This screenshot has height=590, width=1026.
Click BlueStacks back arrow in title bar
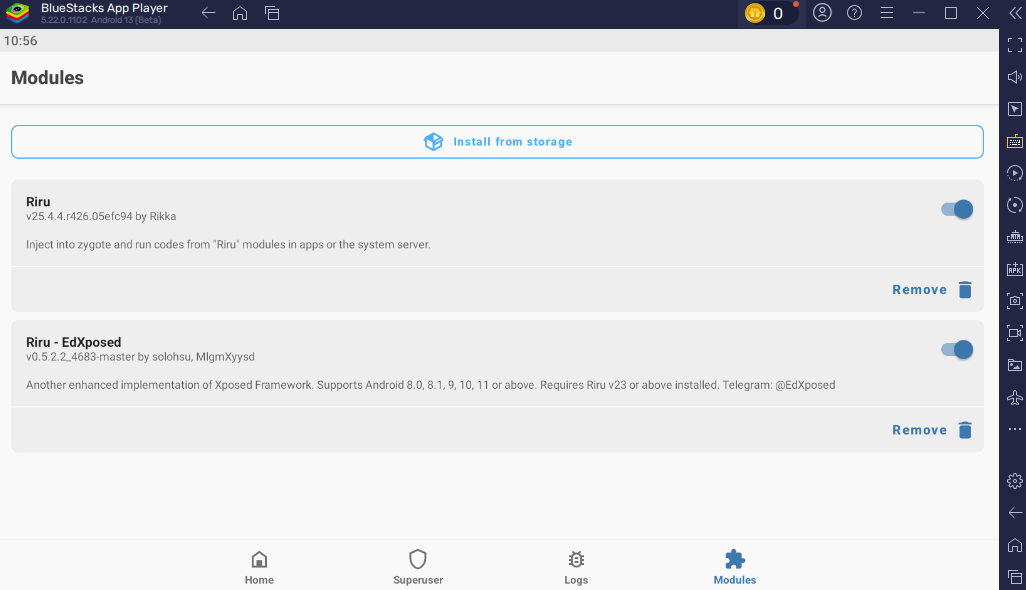[208, 13]
